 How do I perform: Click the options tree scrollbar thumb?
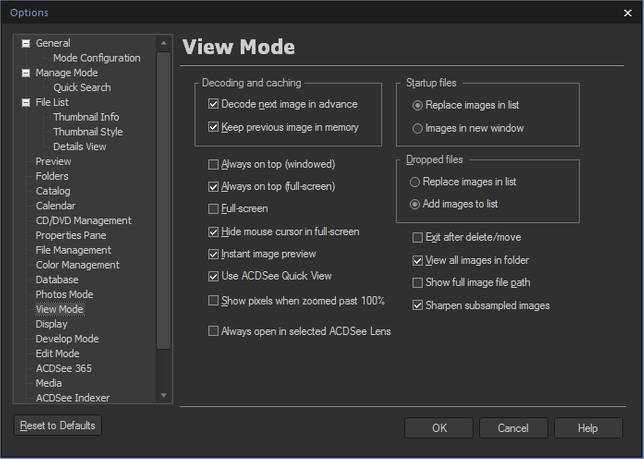point(163,201)
